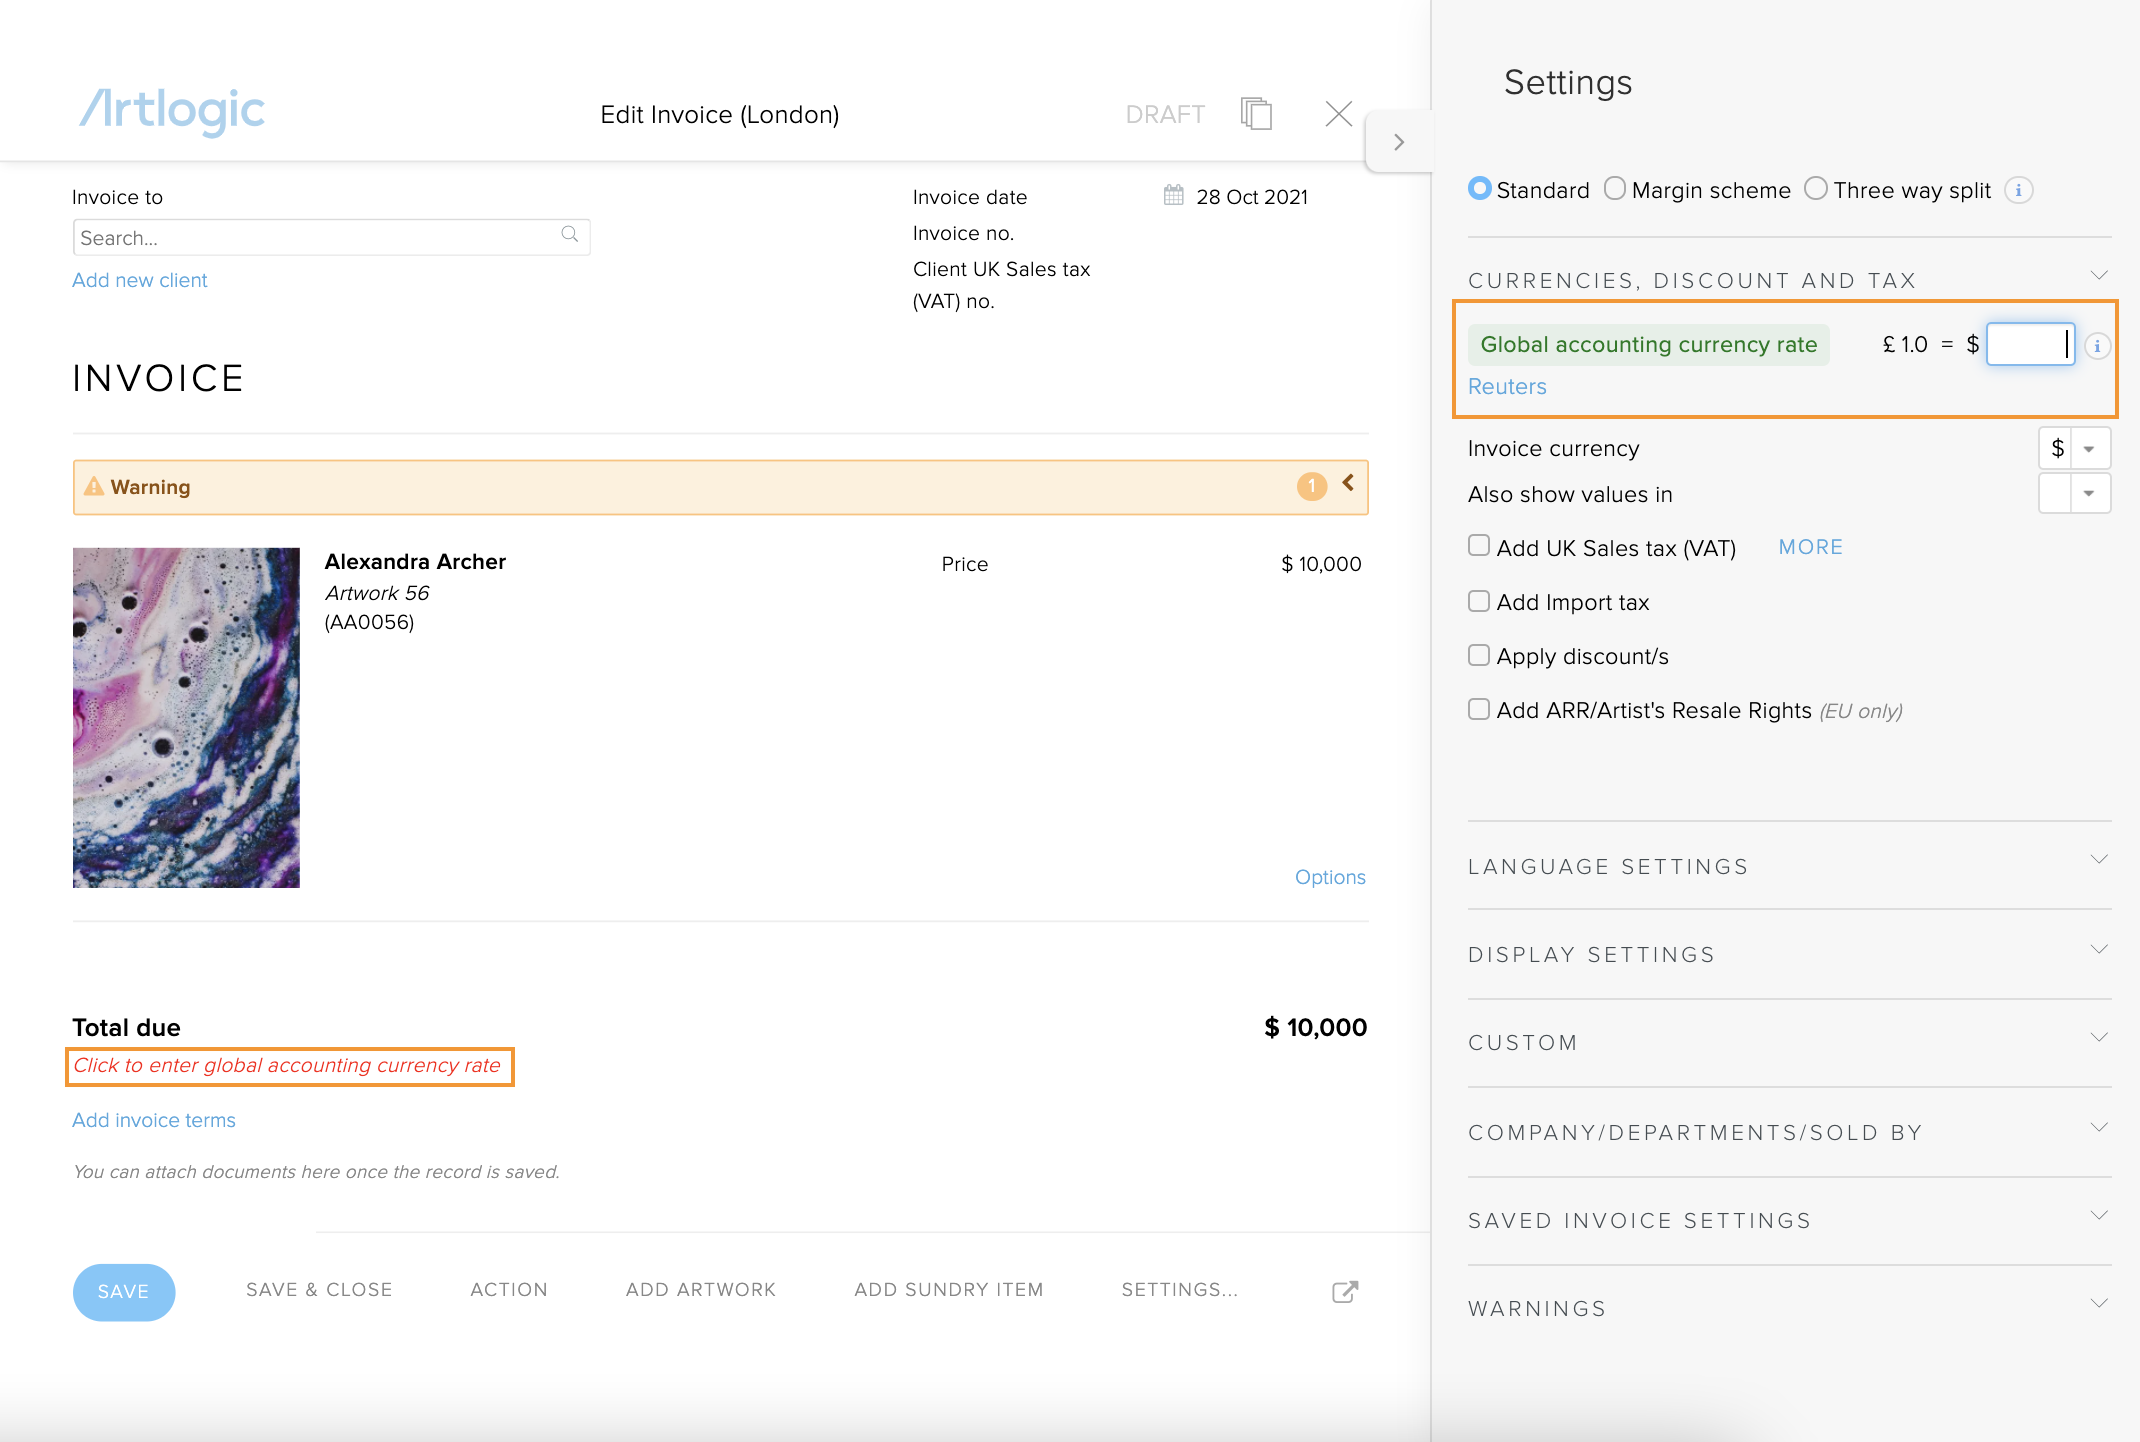Click to enter global accounting currency rate
Screen dimensions: 2140x1442
pyautogui.click(x=288, y=1066)
